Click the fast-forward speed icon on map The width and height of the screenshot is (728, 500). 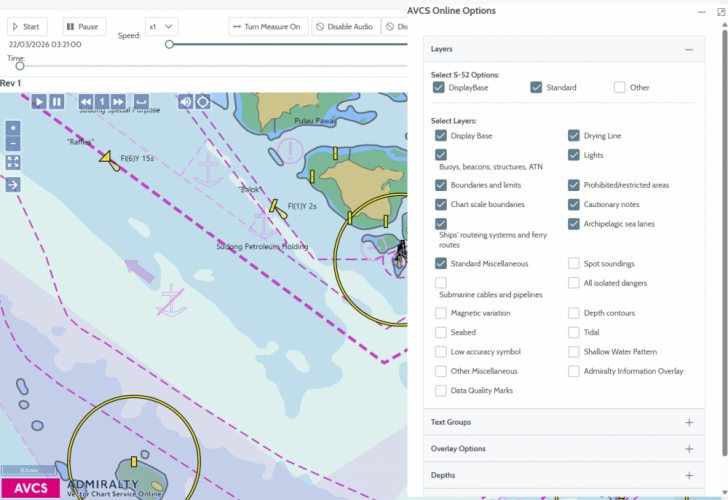(x=118, y=101)
